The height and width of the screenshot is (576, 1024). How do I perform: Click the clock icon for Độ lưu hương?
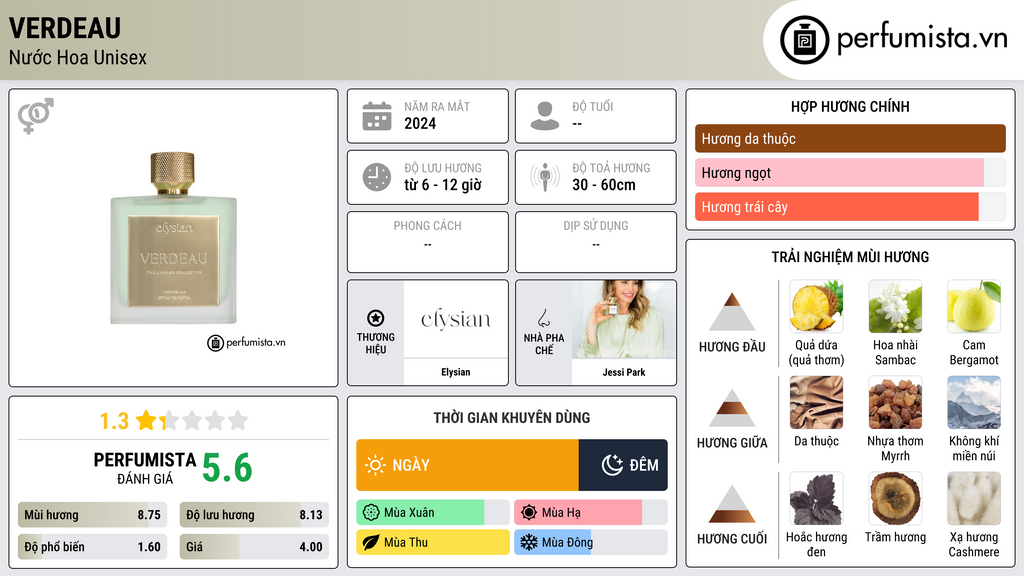[x=377, y=177]
